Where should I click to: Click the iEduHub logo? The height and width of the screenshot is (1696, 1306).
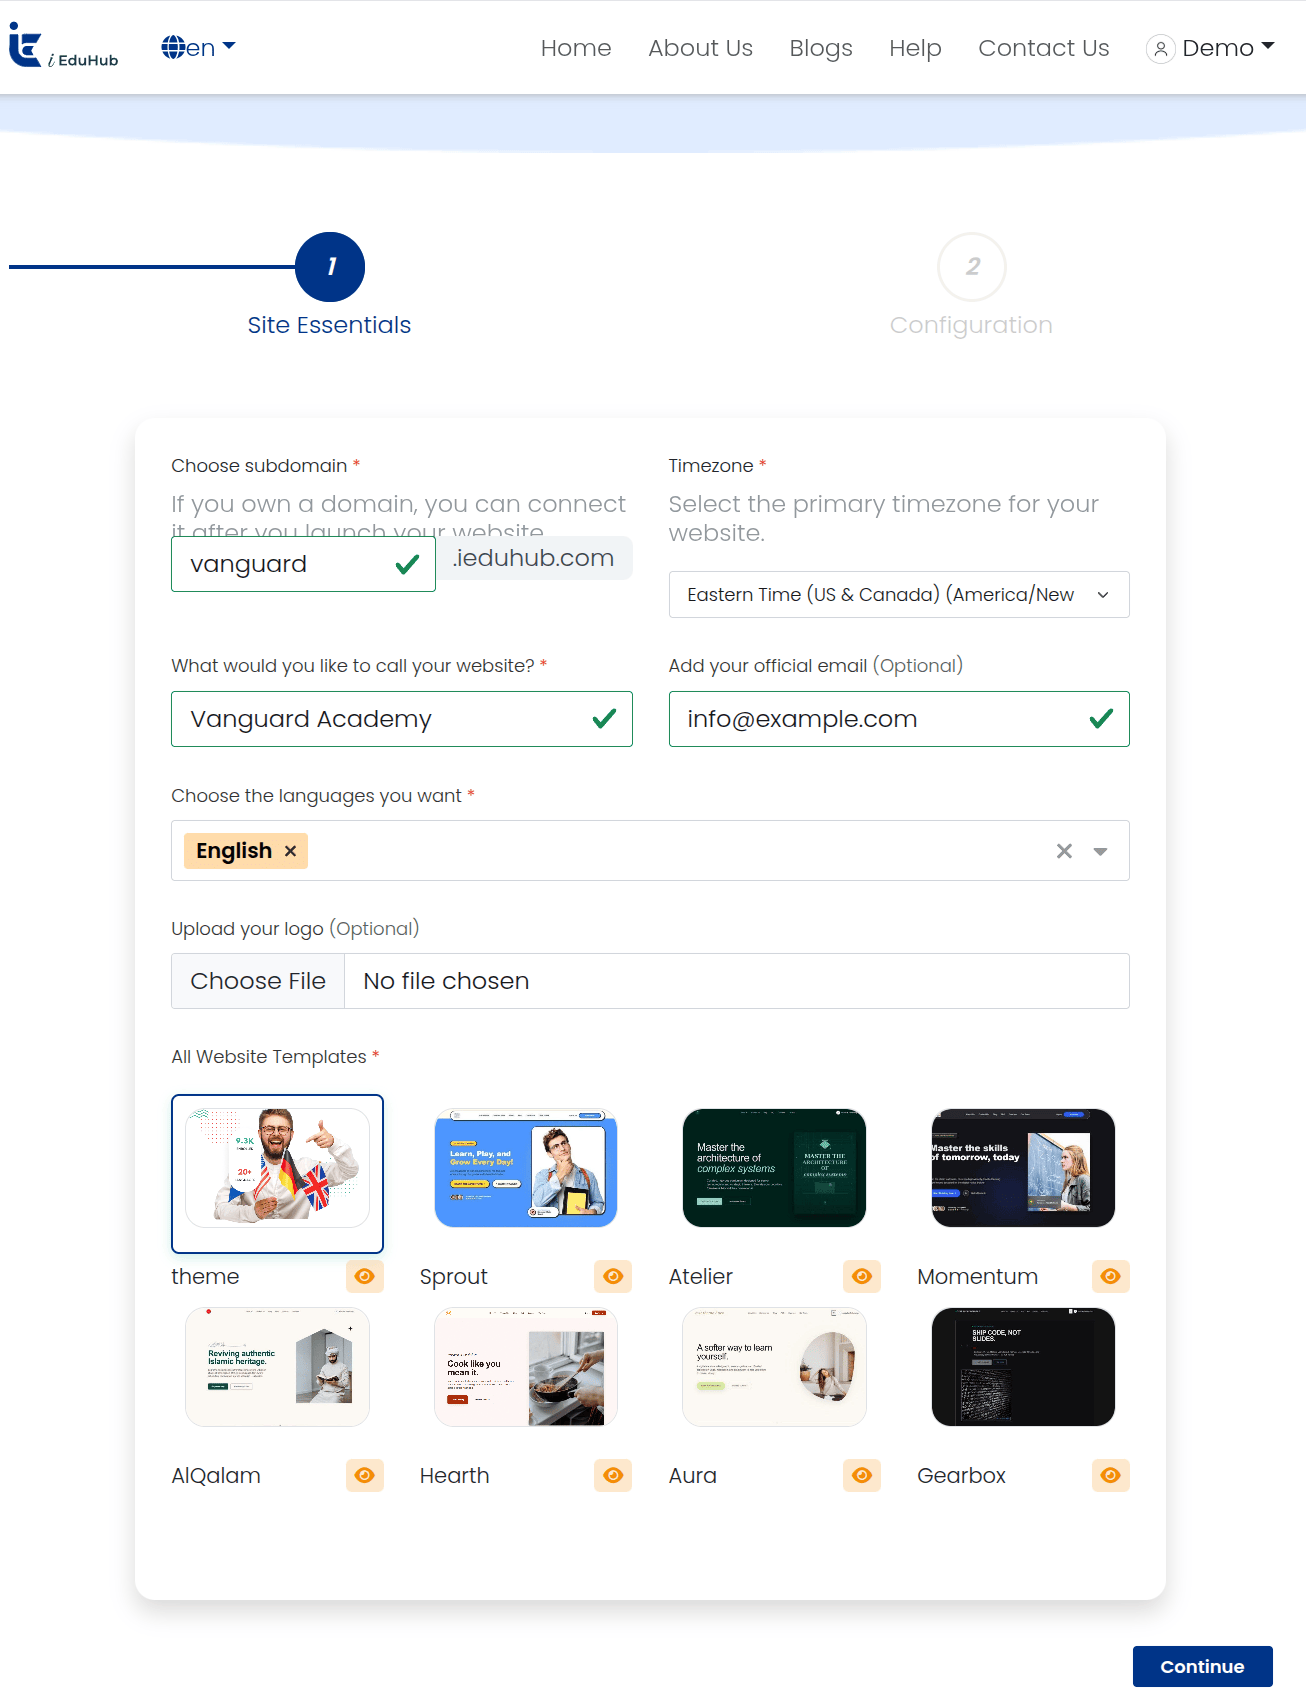pos(64,47)
